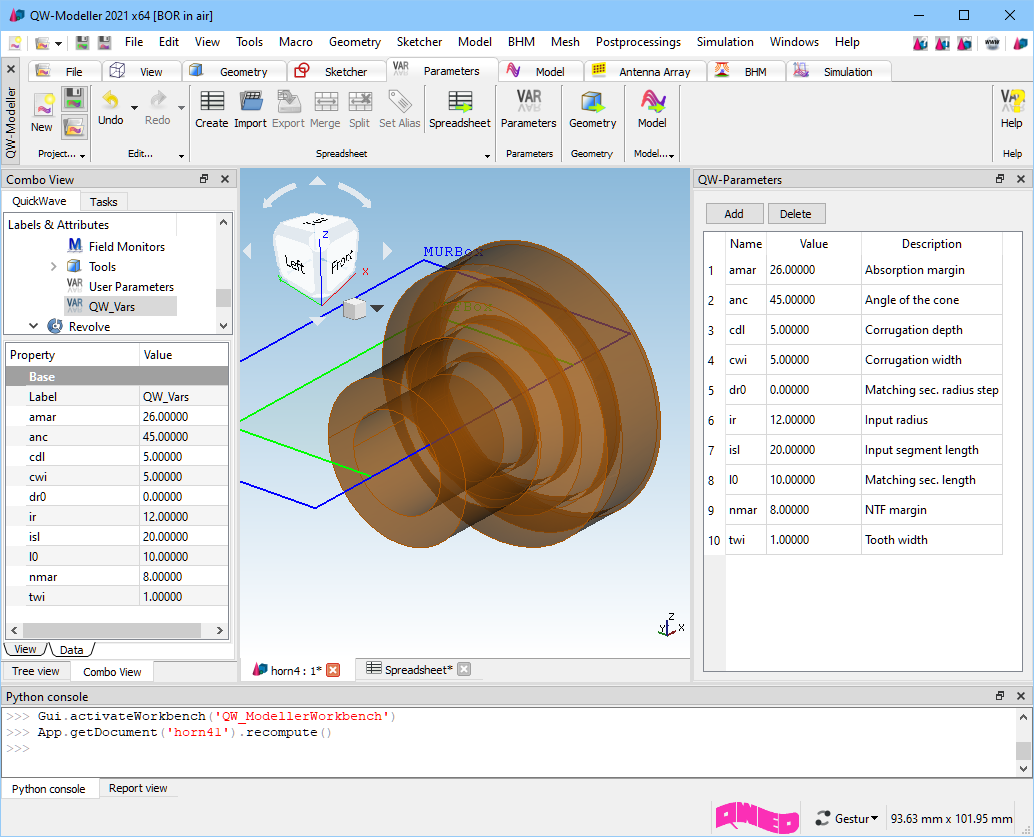This screenshot has width=1034, height=837.
Task: Click the Add button in QW-Parameters
Action: point(734,214)
